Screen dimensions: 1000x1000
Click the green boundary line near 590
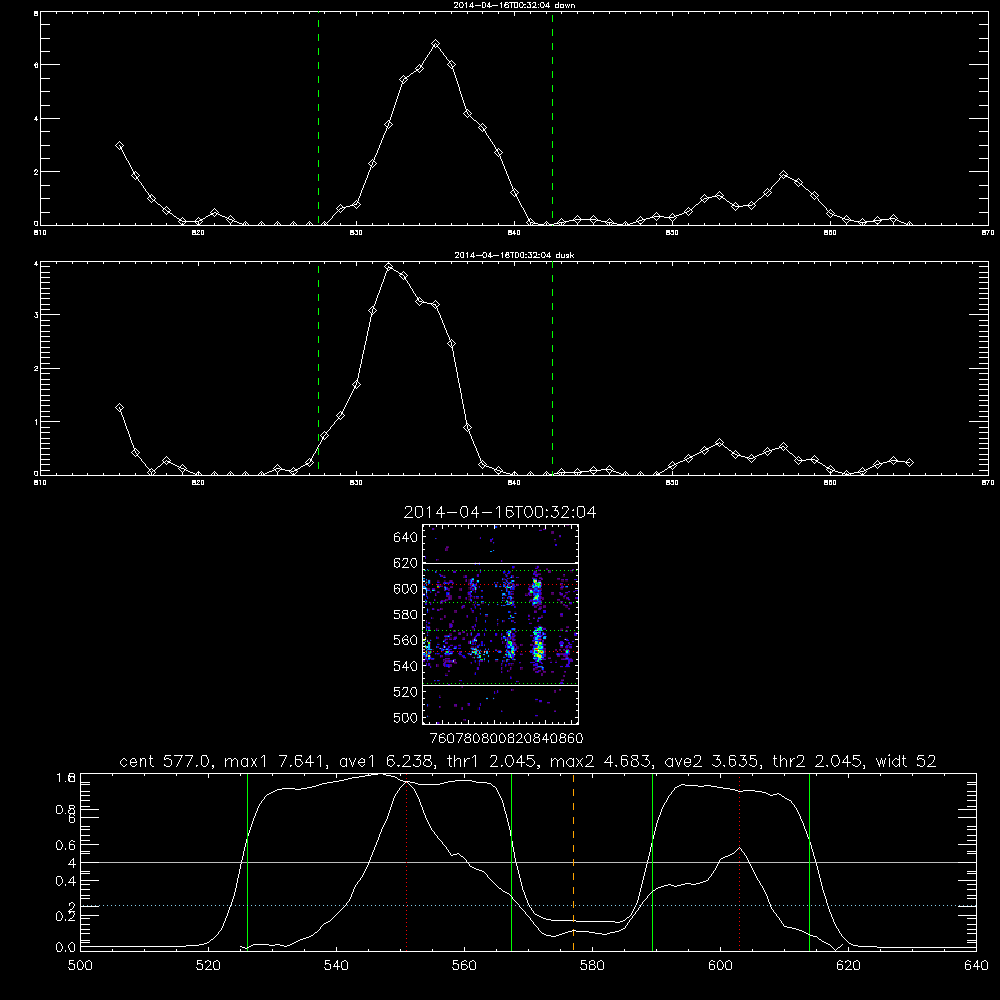point(652,861)
